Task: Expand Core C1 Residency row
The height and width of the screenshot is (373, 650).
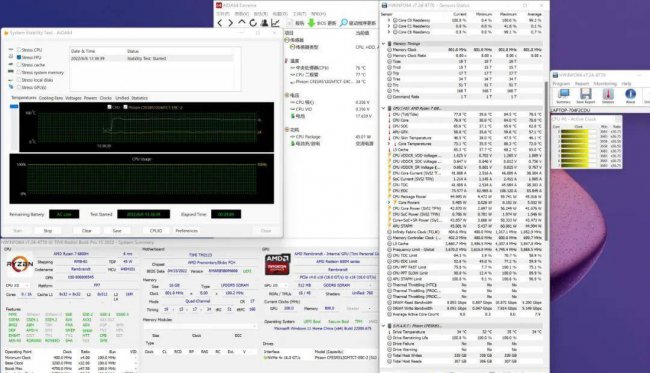Action: 389,26
